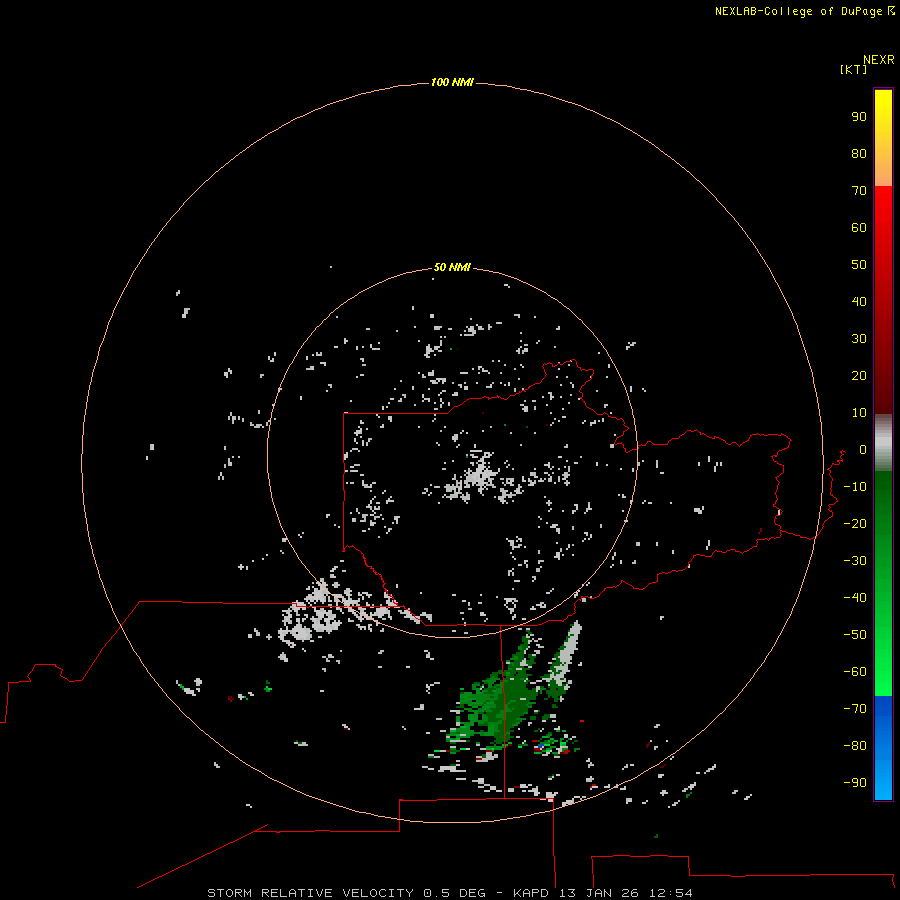Click the -80 knot scale label

point(855,746)
